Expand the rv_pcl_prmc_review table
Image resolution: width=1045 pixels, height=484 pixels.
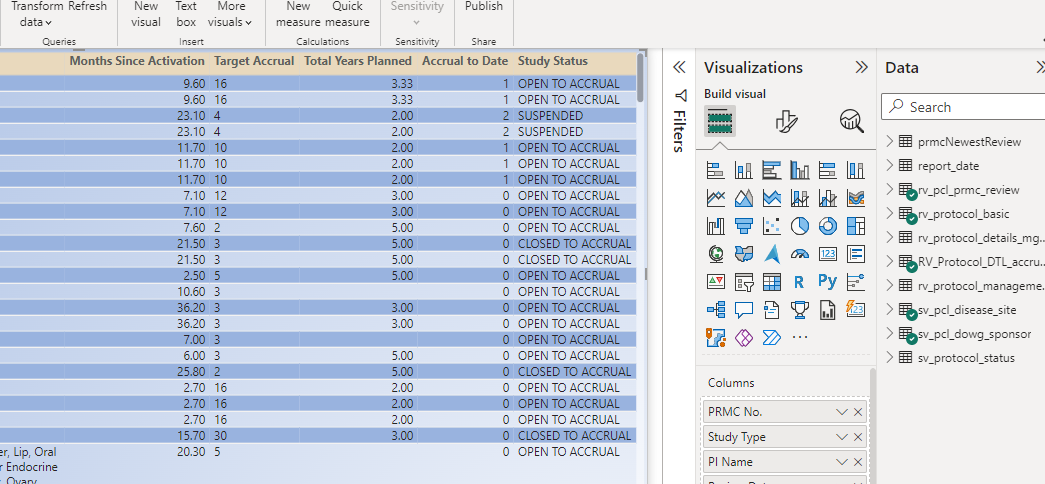pos(889,189)
